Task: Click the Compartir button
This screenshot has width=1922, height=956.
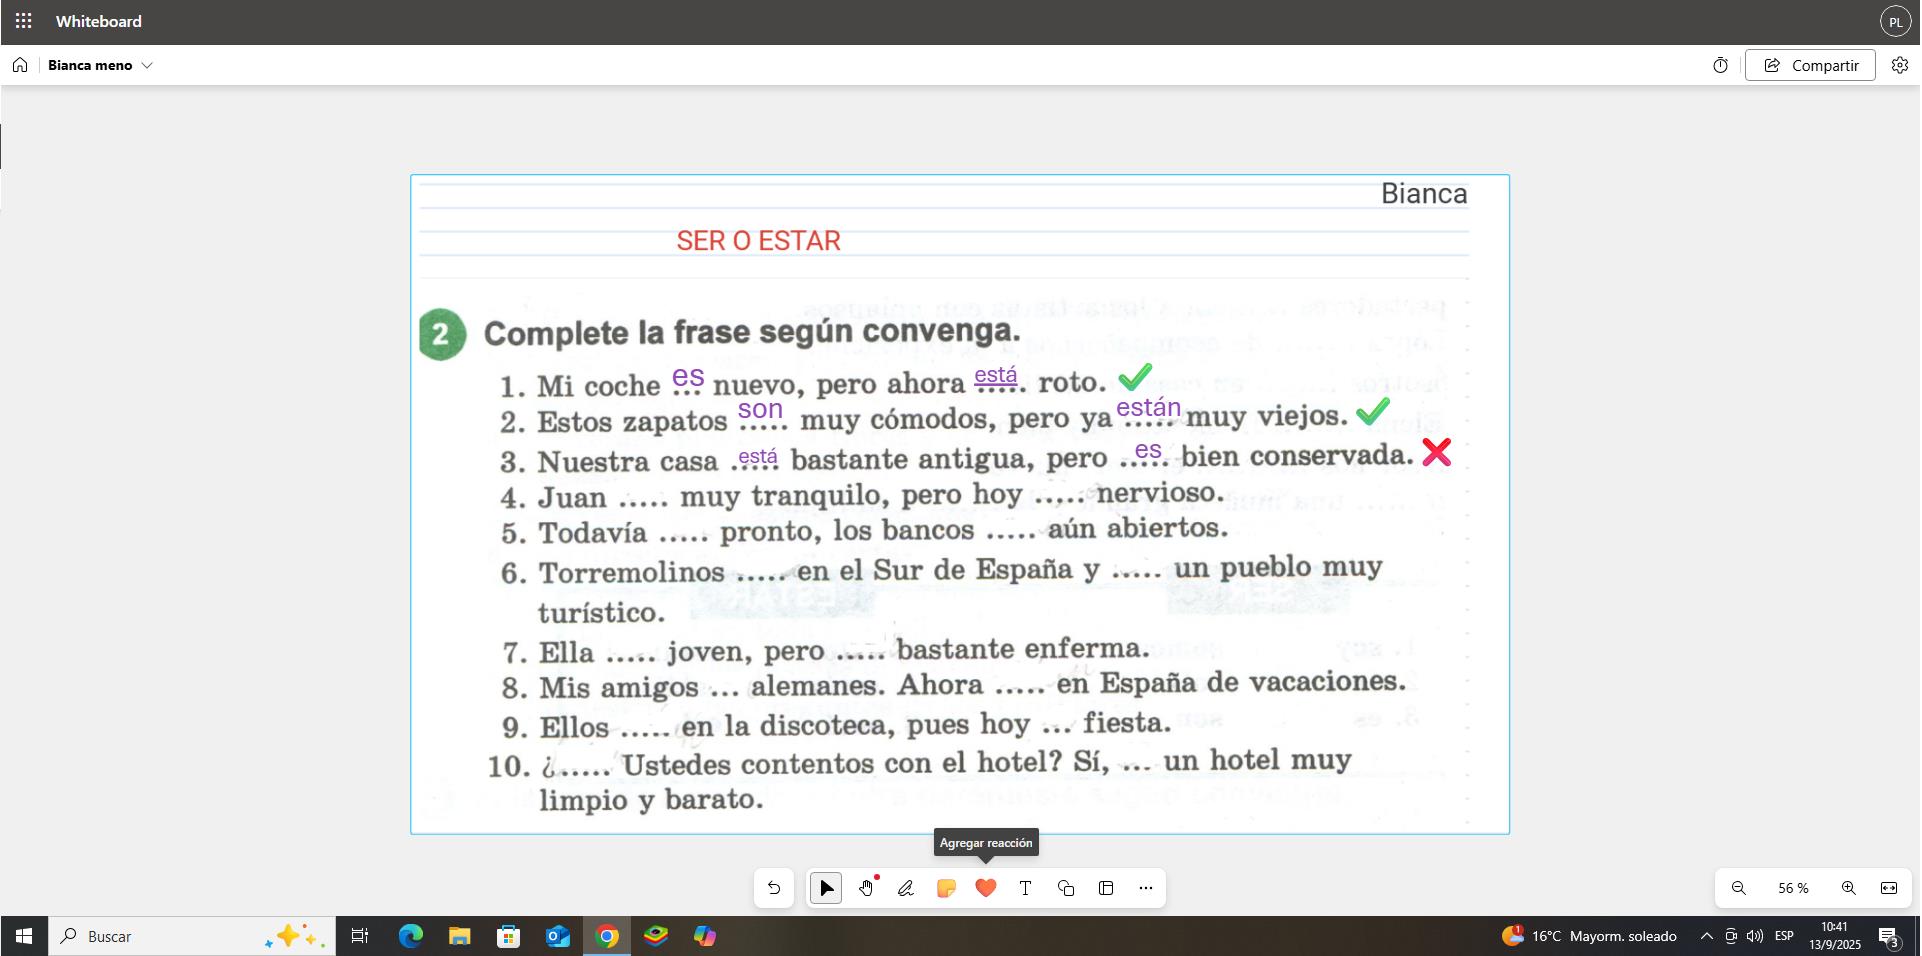Action: (x=1810, y=65)
